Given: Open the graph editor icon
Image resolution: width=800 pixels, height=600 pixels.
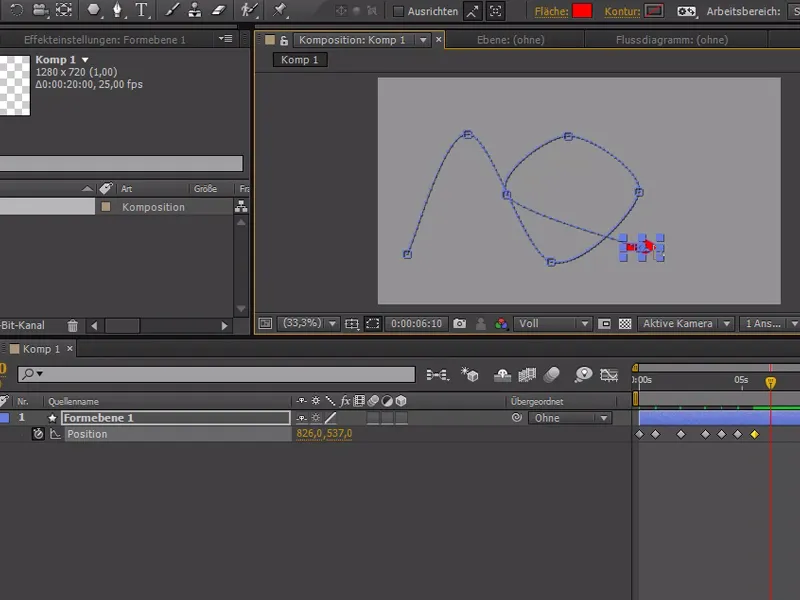Looking at the screenshot, I should point(609,376).
